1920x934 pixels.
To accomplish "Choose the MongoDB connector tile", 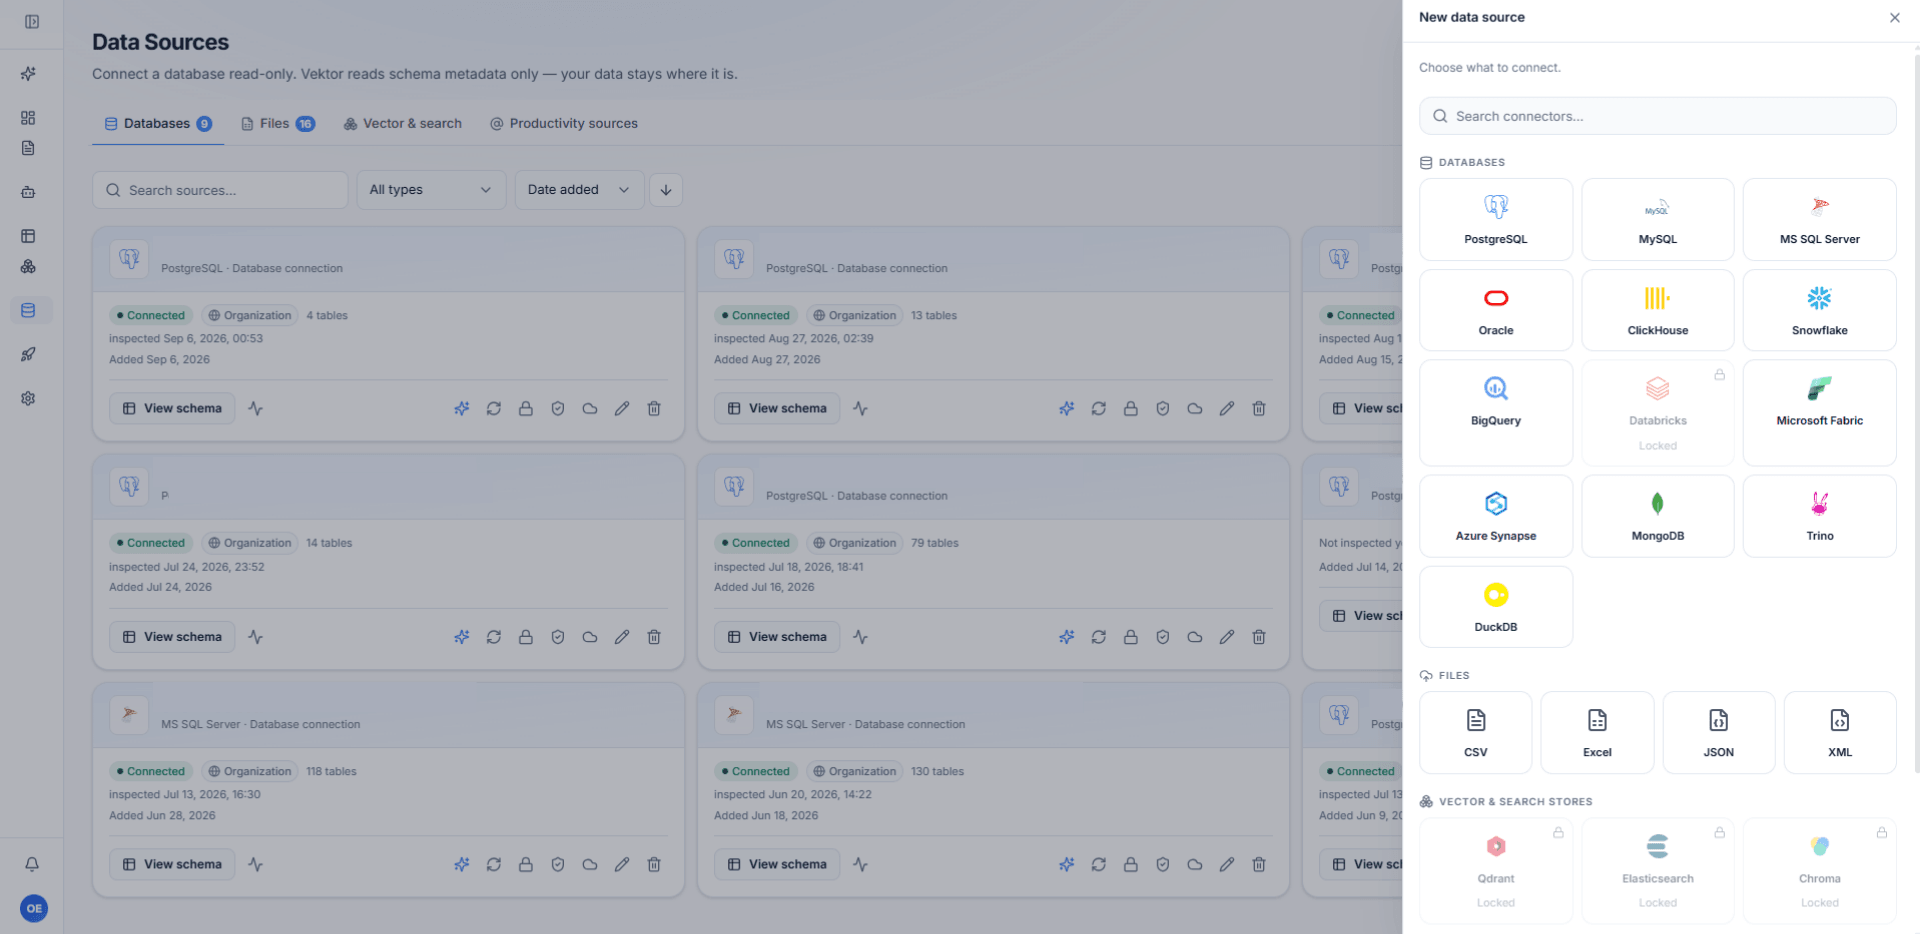I will coord(1657,516).
